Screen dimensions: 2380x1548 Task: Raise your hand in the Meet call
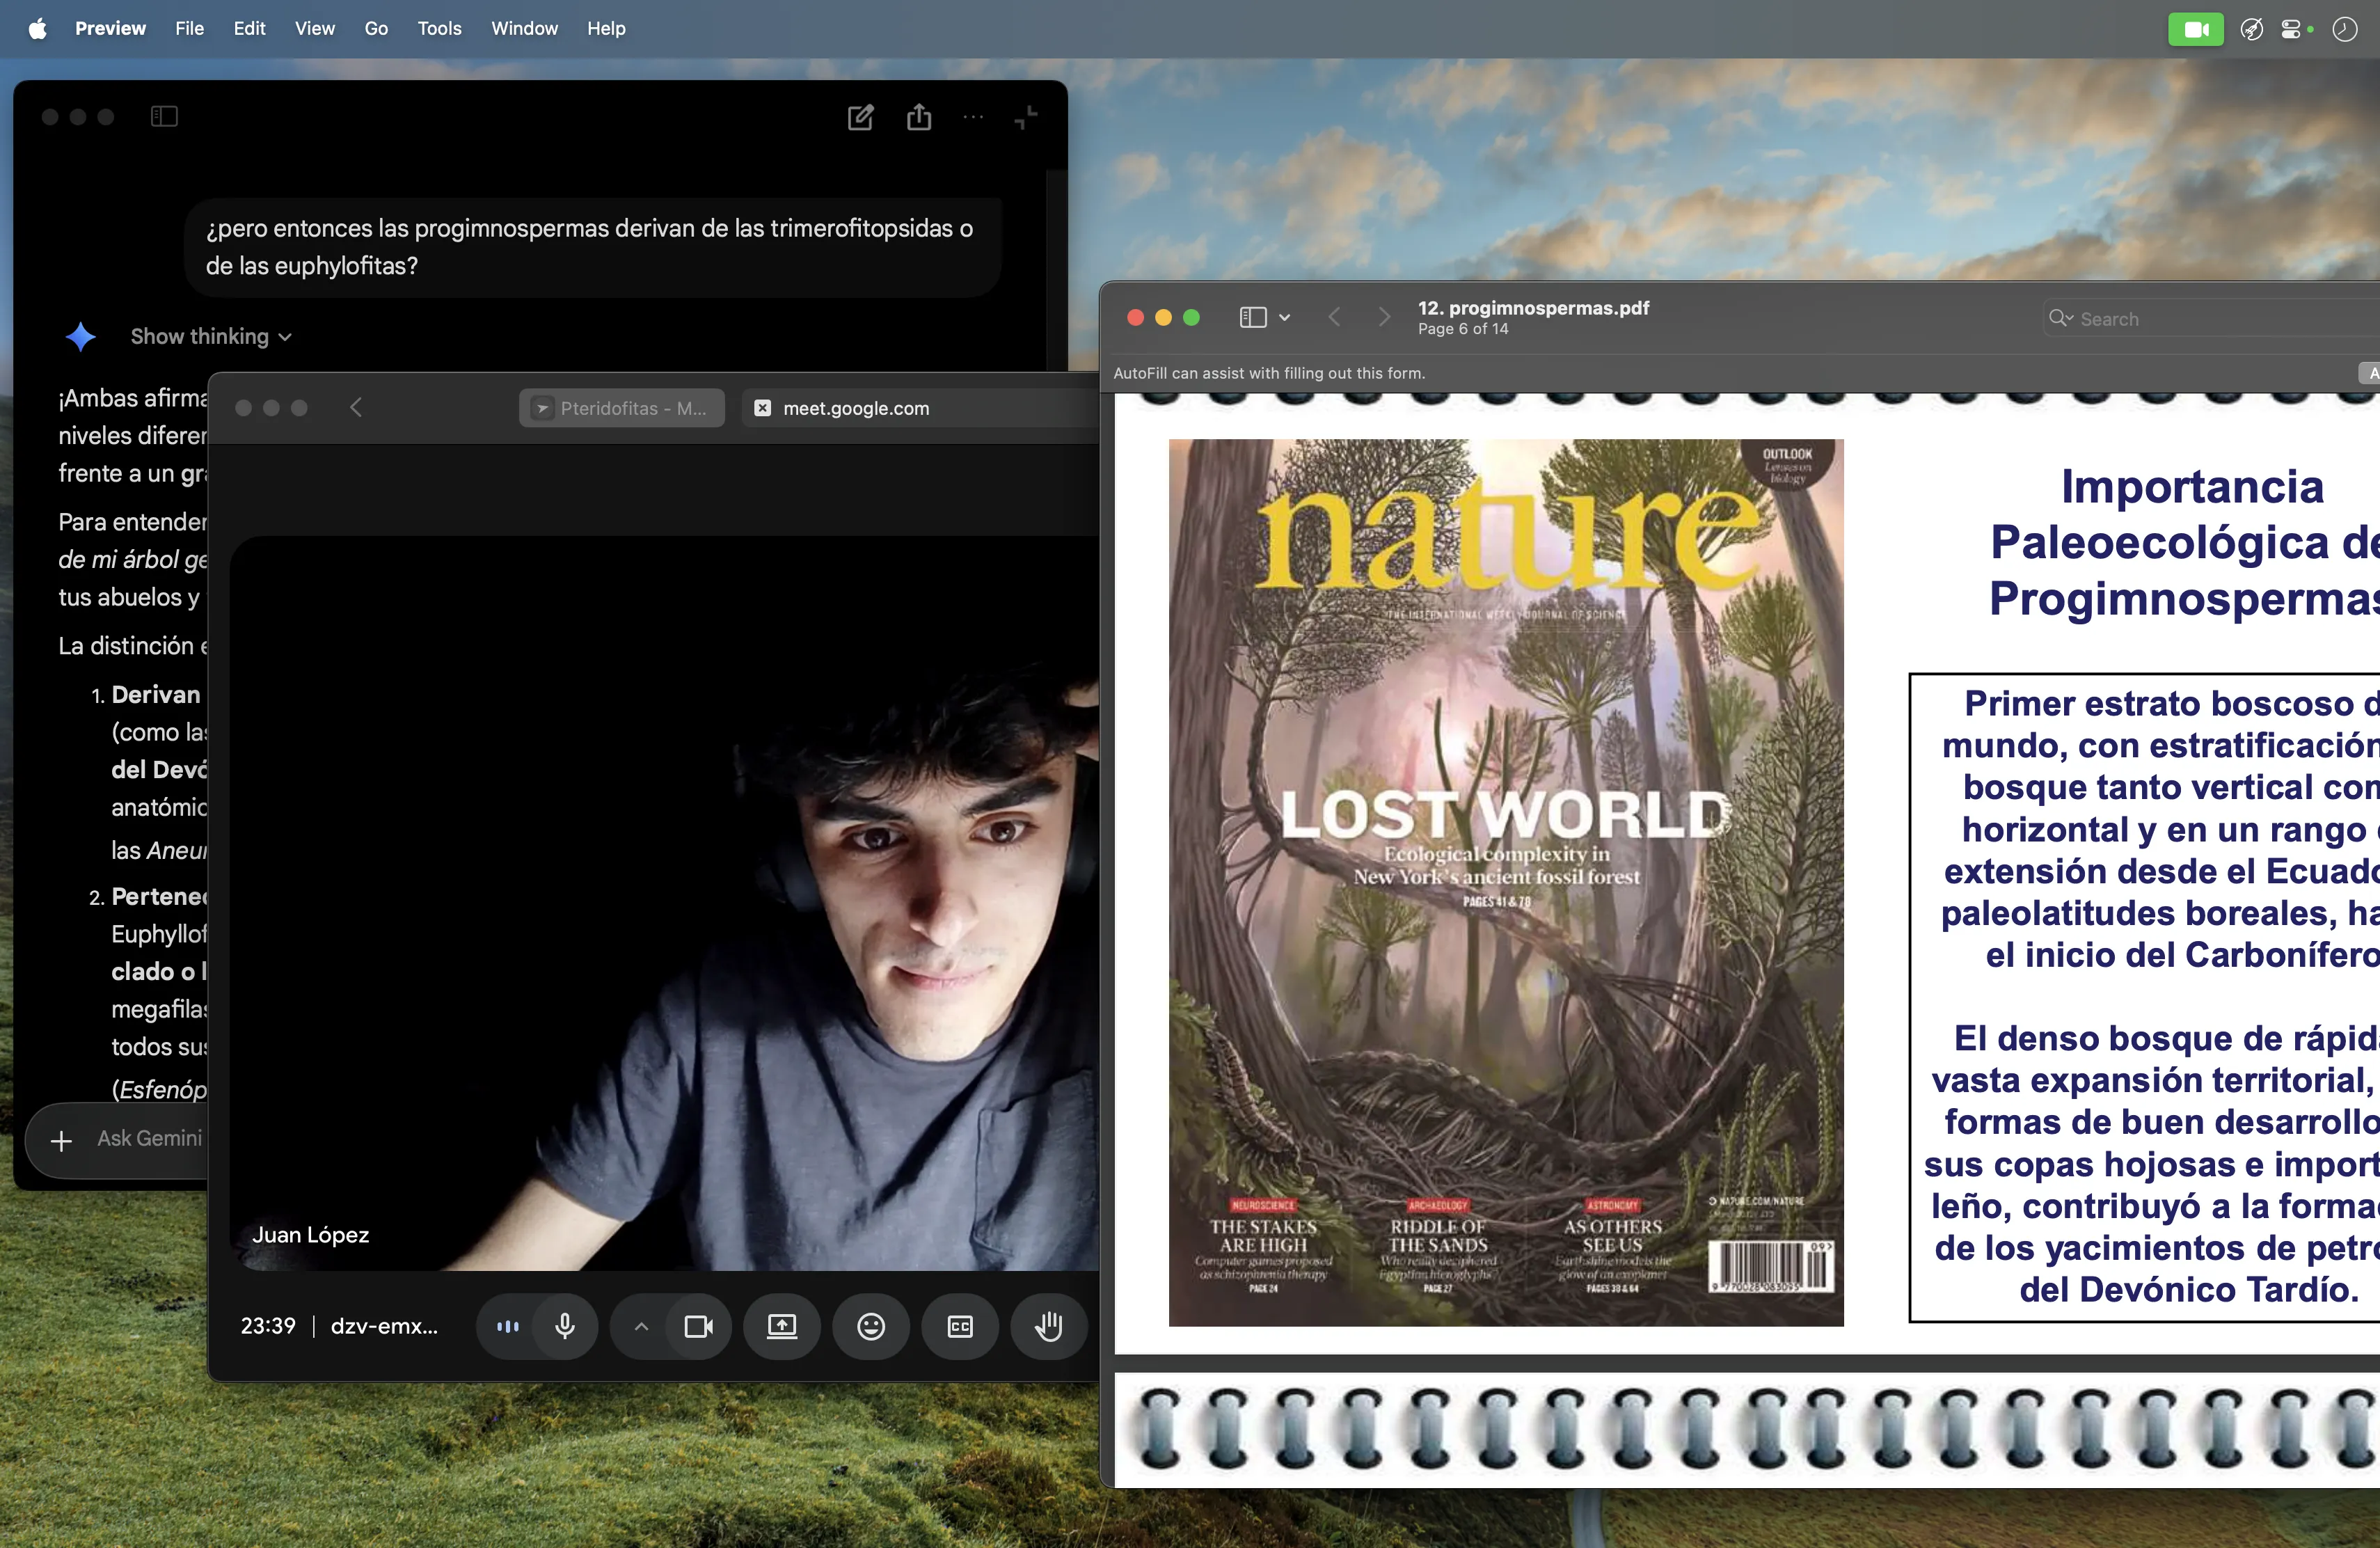1049,1326
